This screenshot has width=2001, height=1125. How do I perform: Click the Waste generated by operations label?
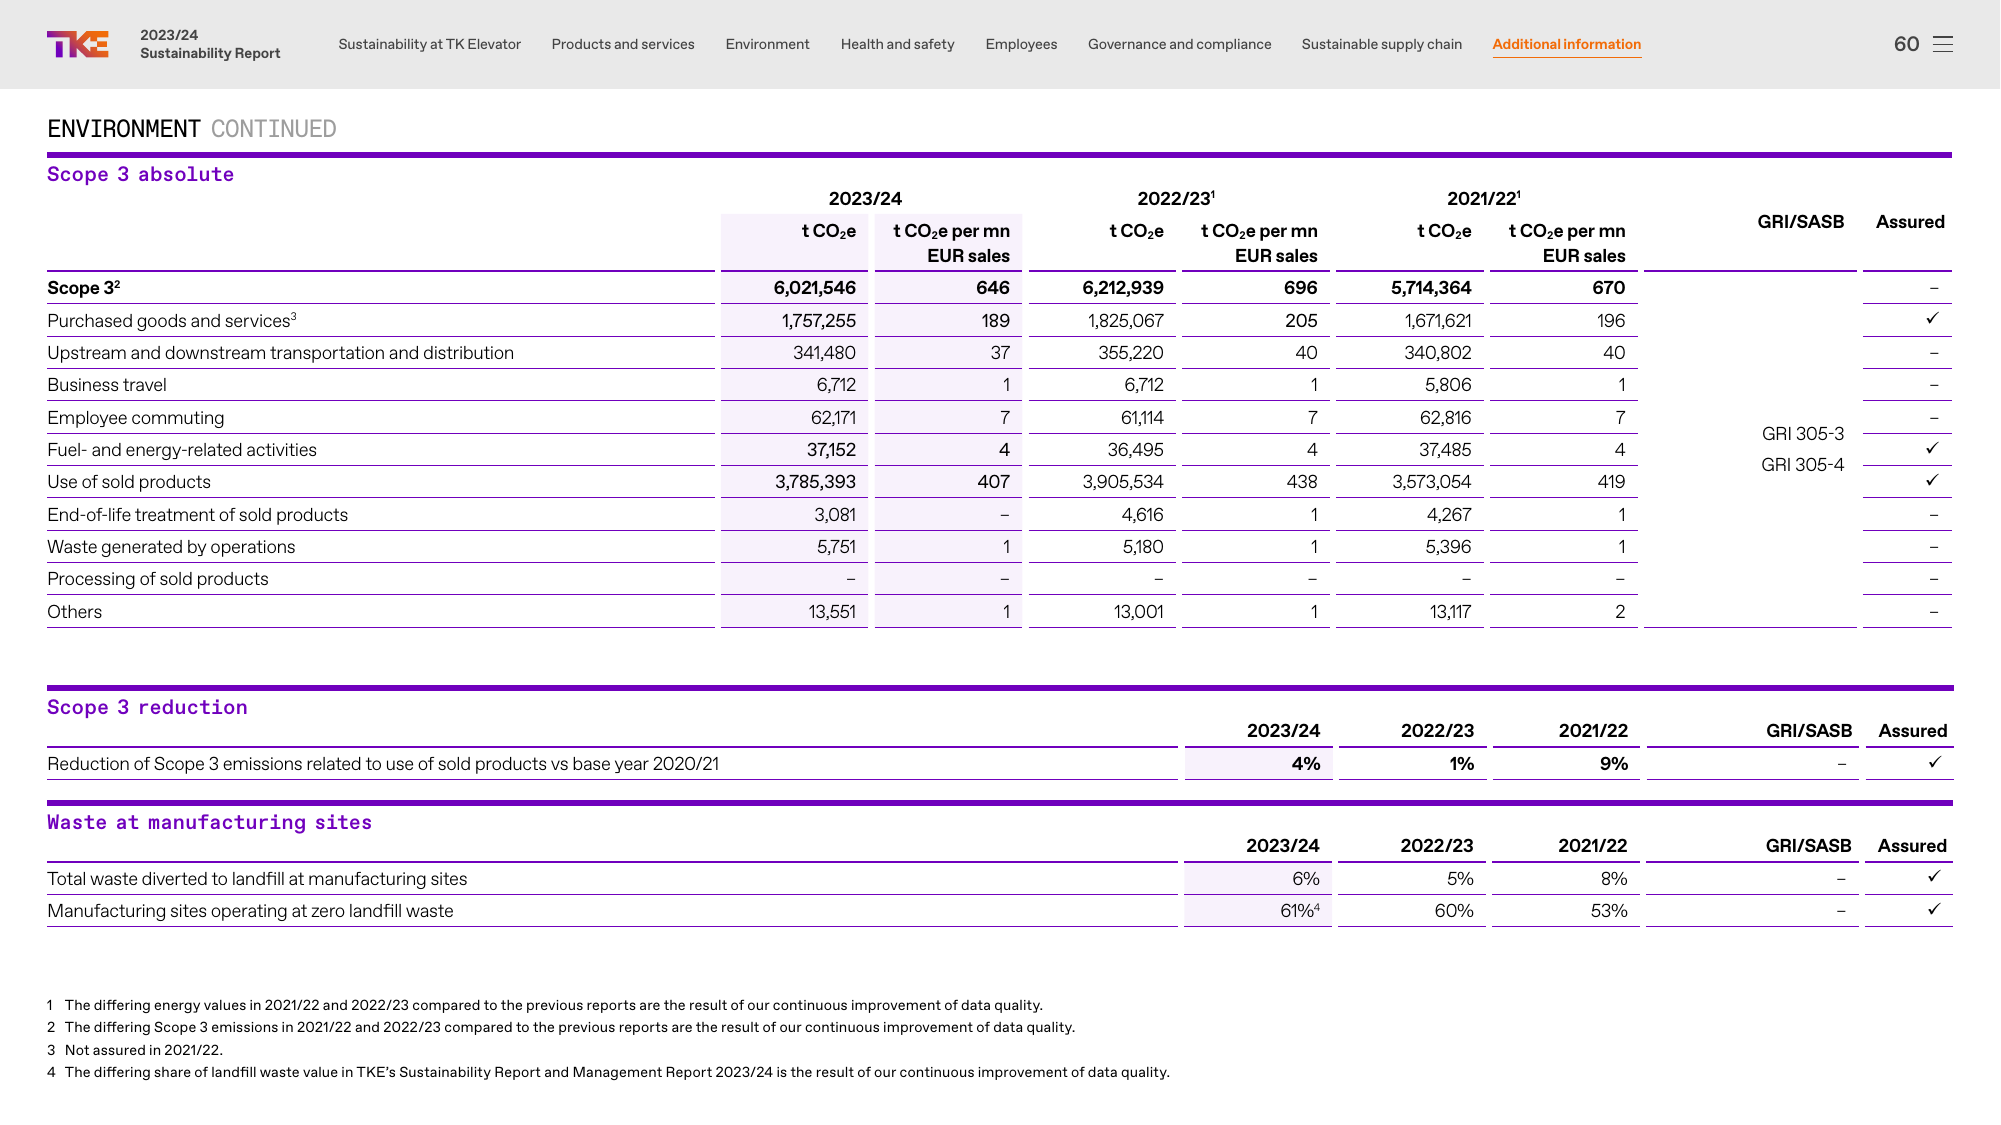tap(171, 547)
